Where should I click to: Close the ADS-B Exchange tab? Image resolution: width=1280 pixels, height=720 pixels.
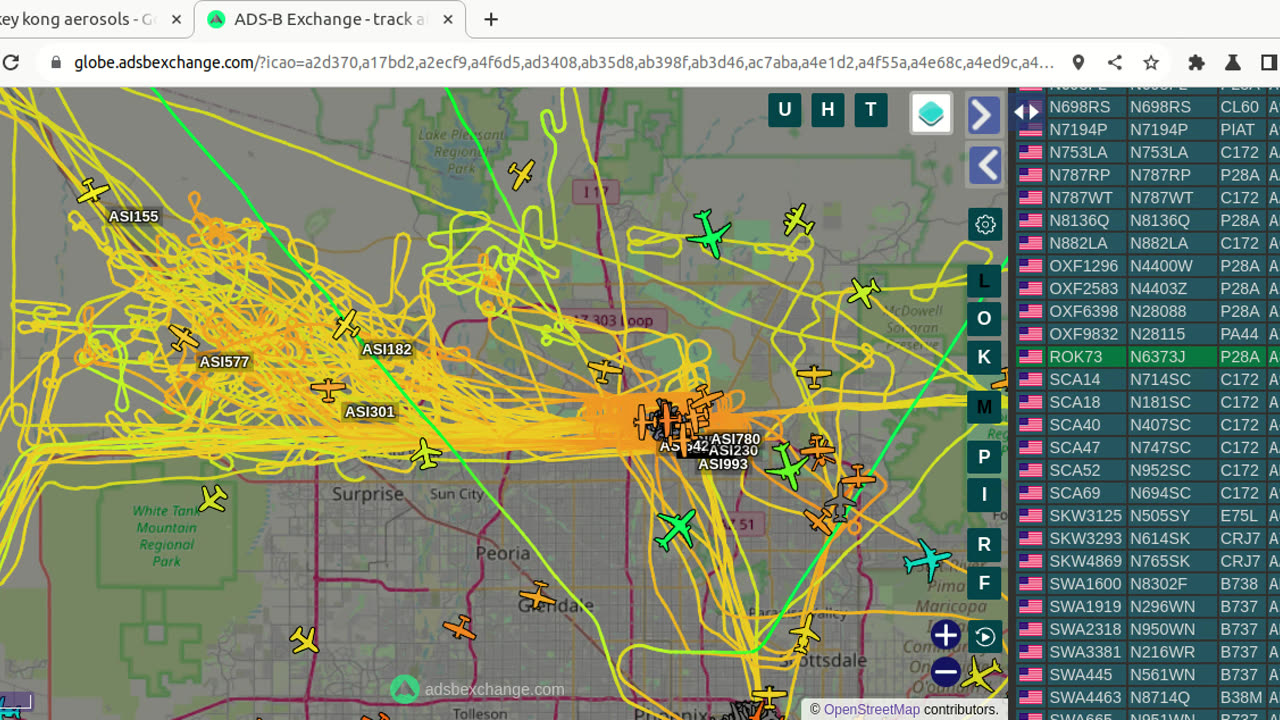click(448, 19)
